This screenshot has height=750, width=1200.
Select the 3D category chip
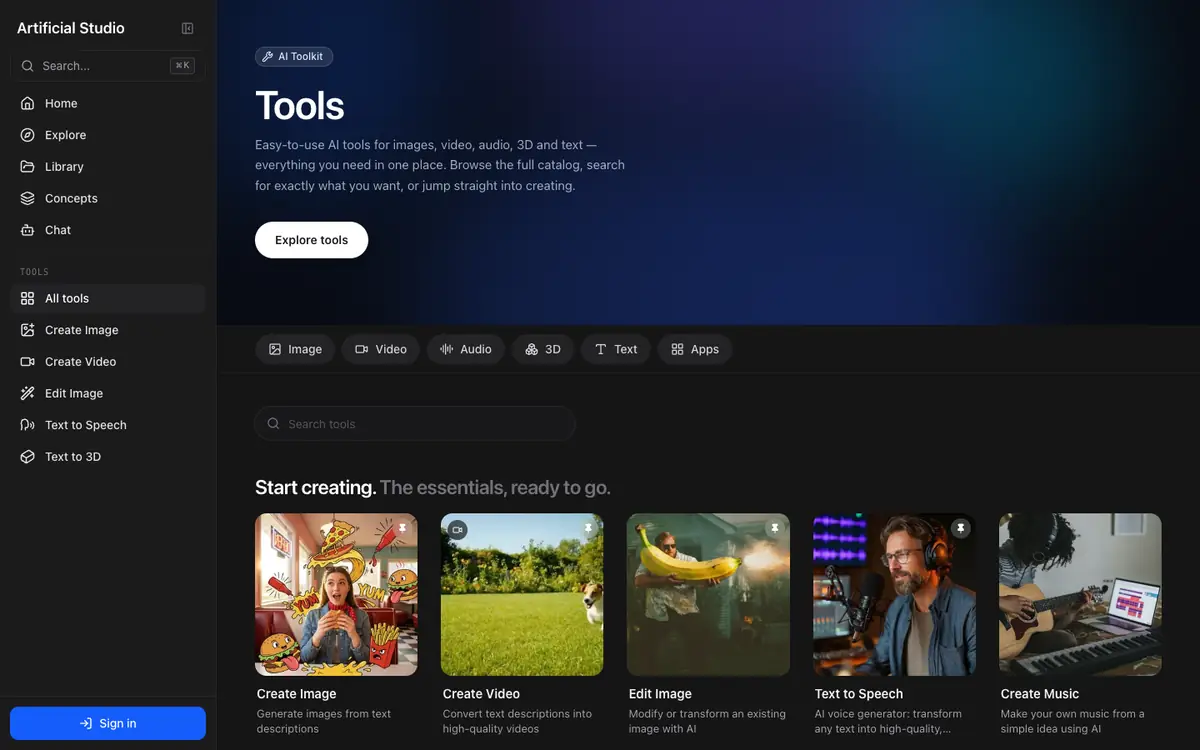(543, 349)
